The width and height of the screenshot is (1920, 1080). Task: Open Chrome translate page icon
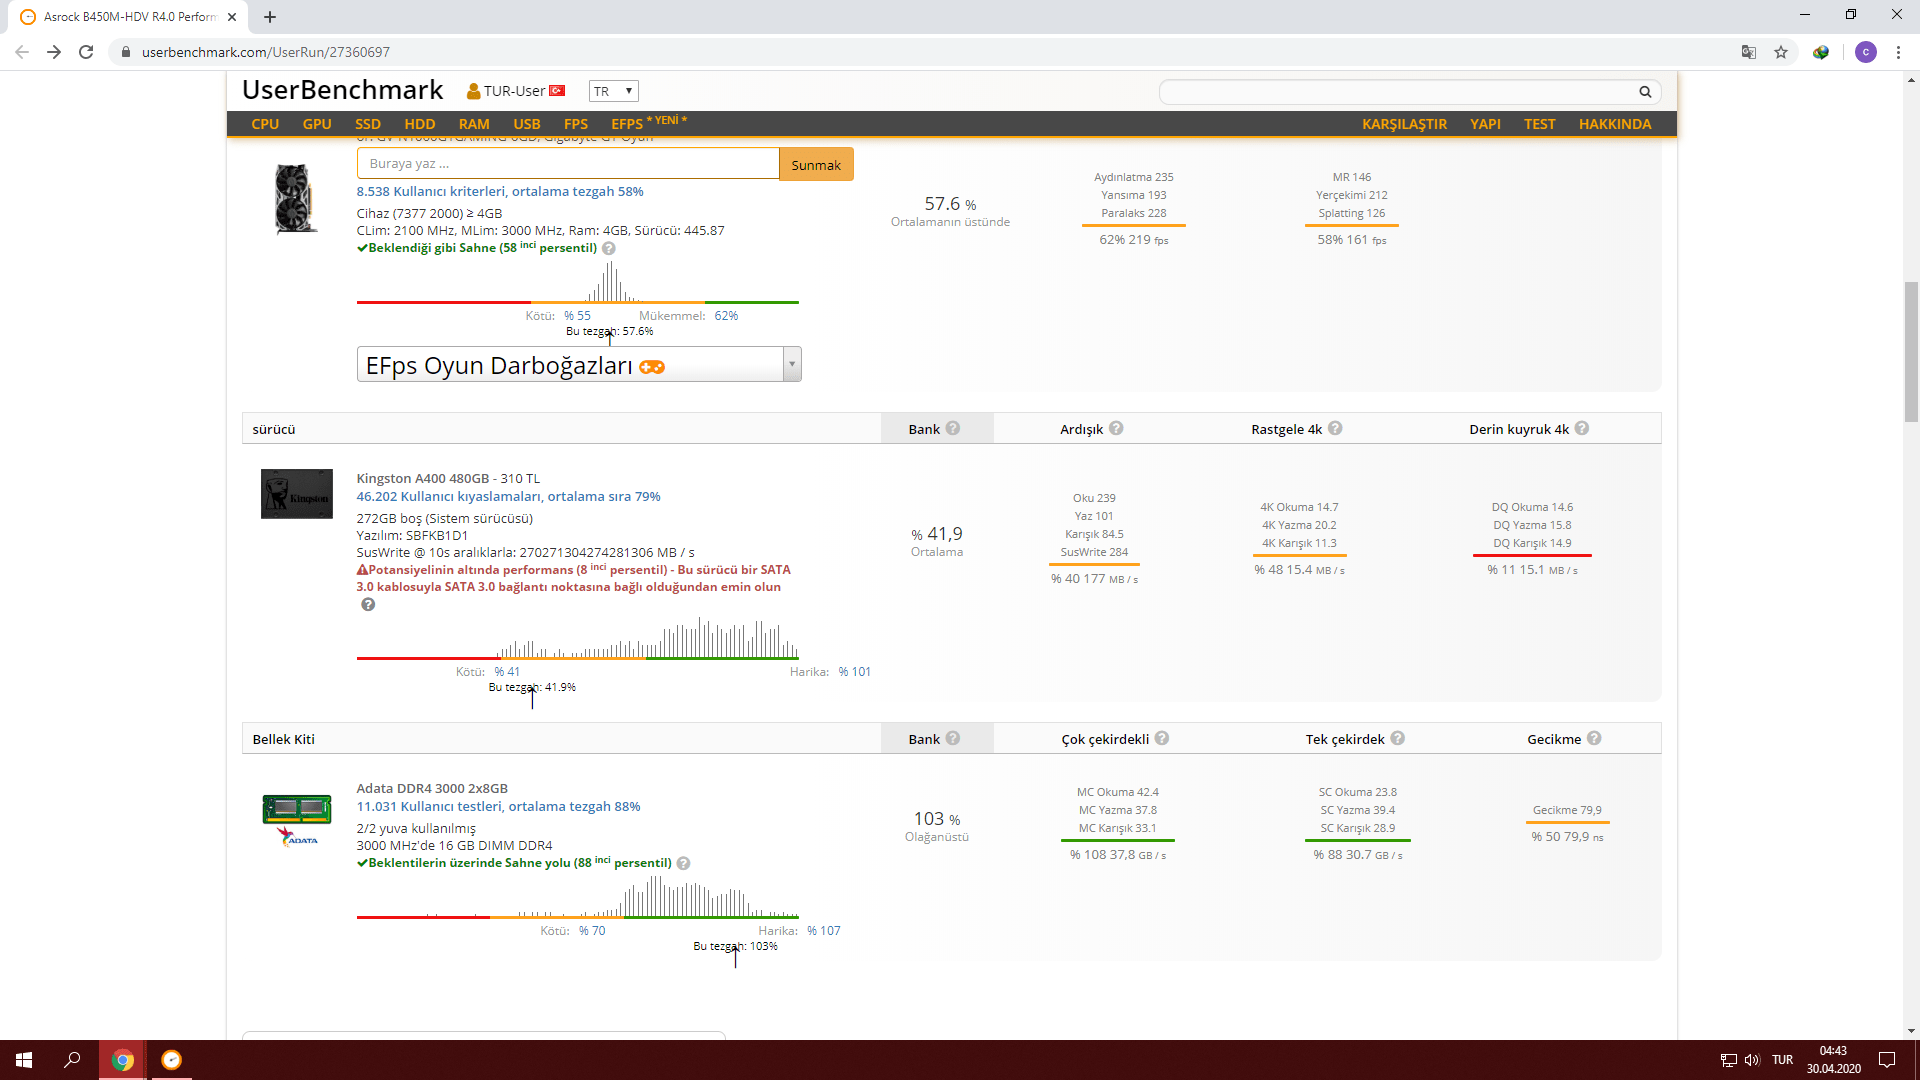coord(1749,52)
